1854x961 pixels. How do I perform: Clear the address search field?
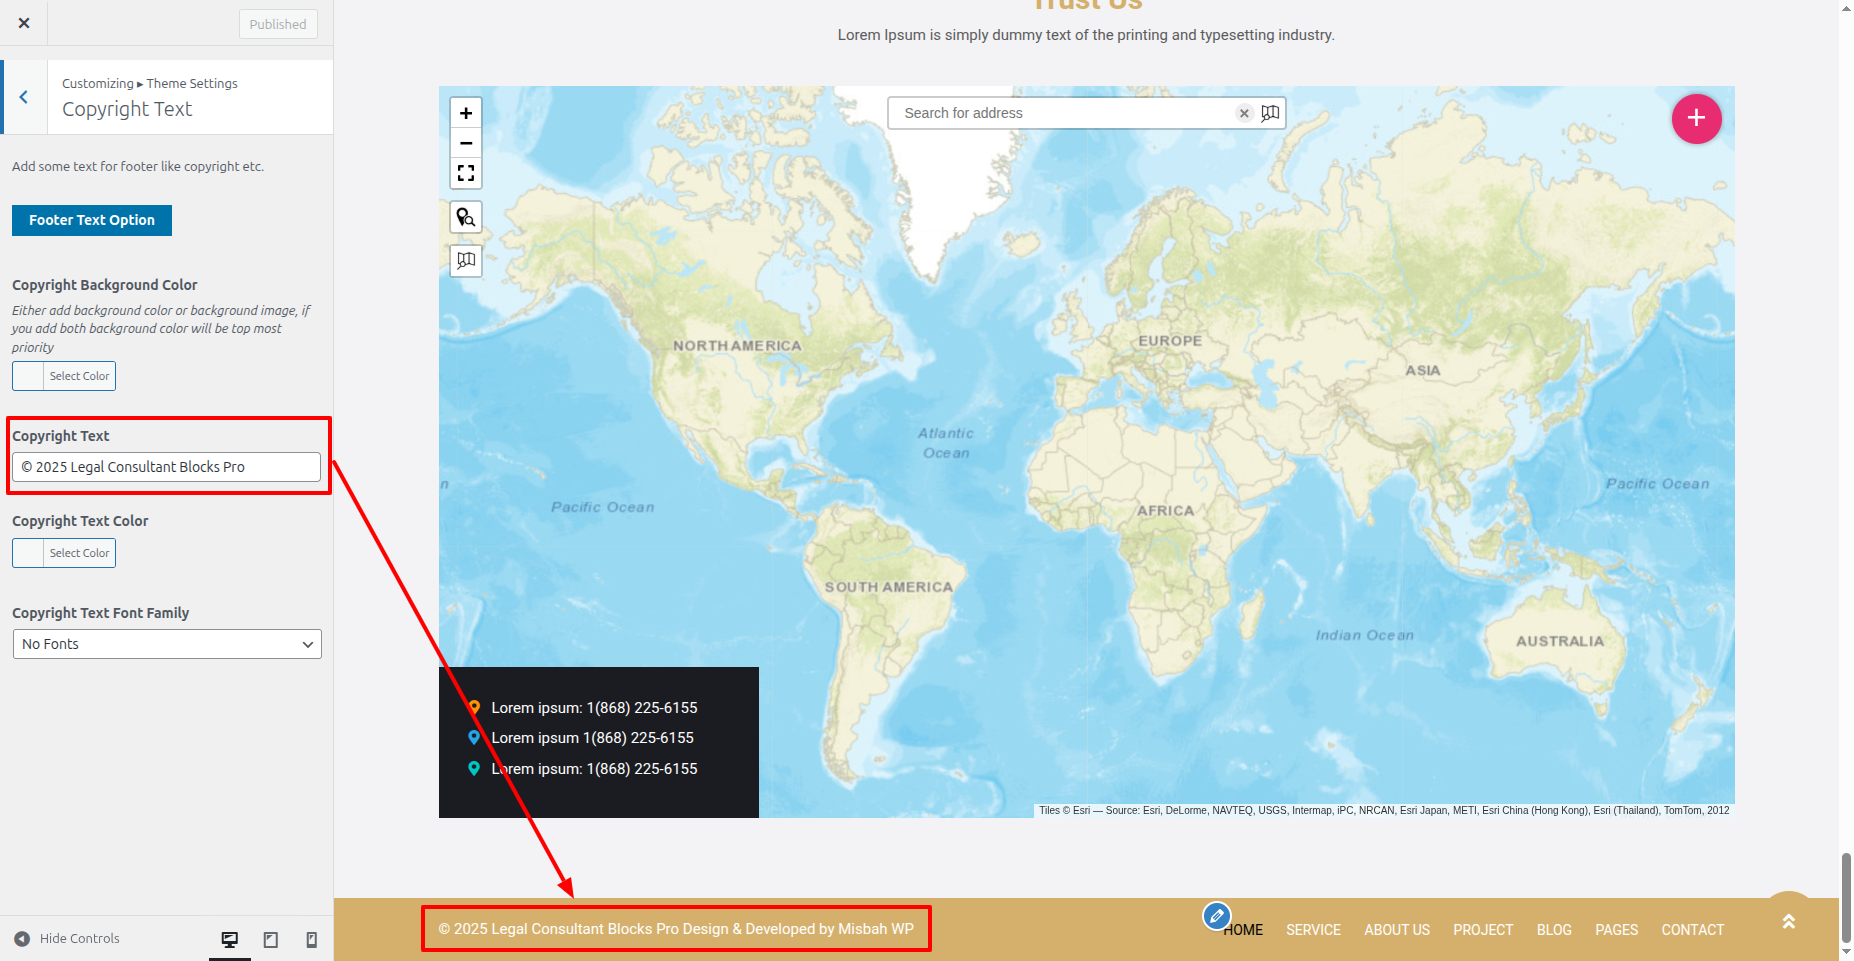1244,113
